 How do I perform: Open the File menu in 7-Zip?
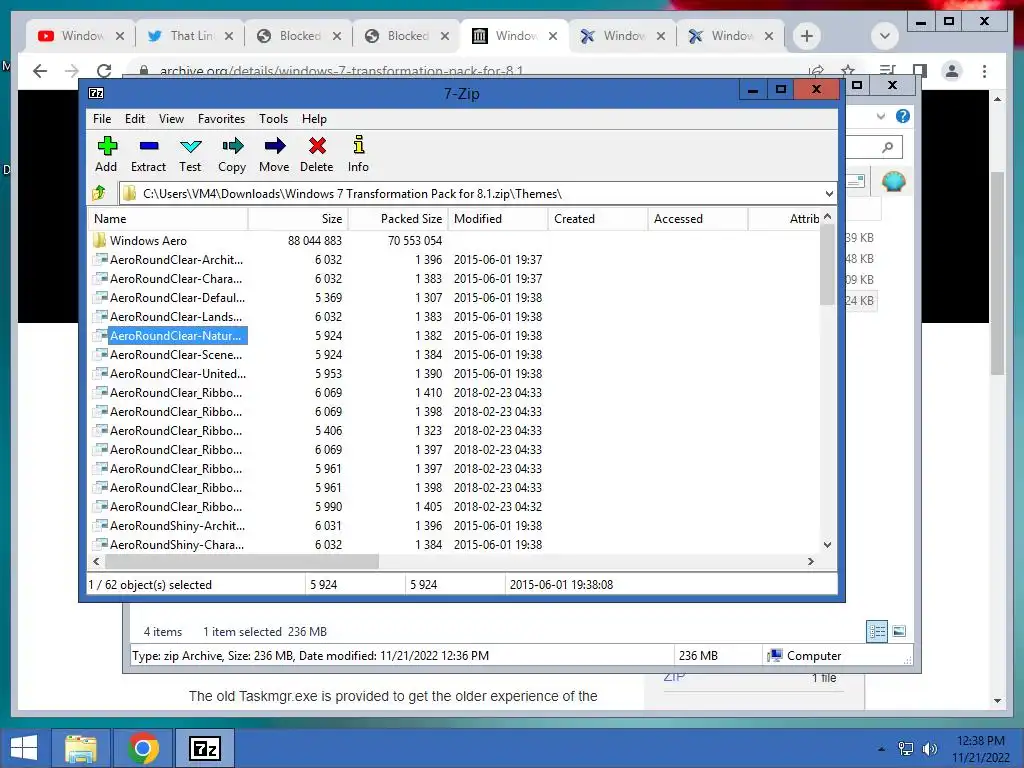(x=102, y=119)
